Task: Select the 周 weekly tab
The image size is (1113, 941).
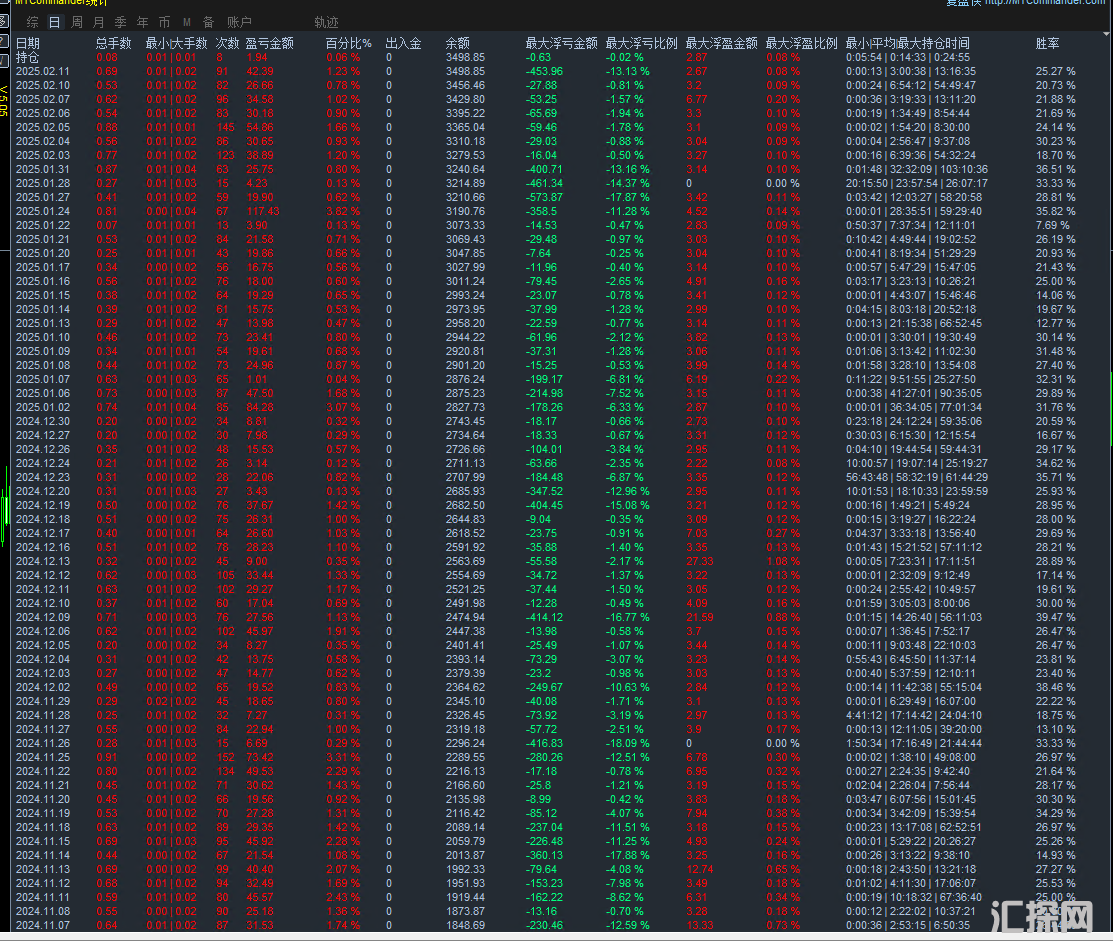Action: 77,22
